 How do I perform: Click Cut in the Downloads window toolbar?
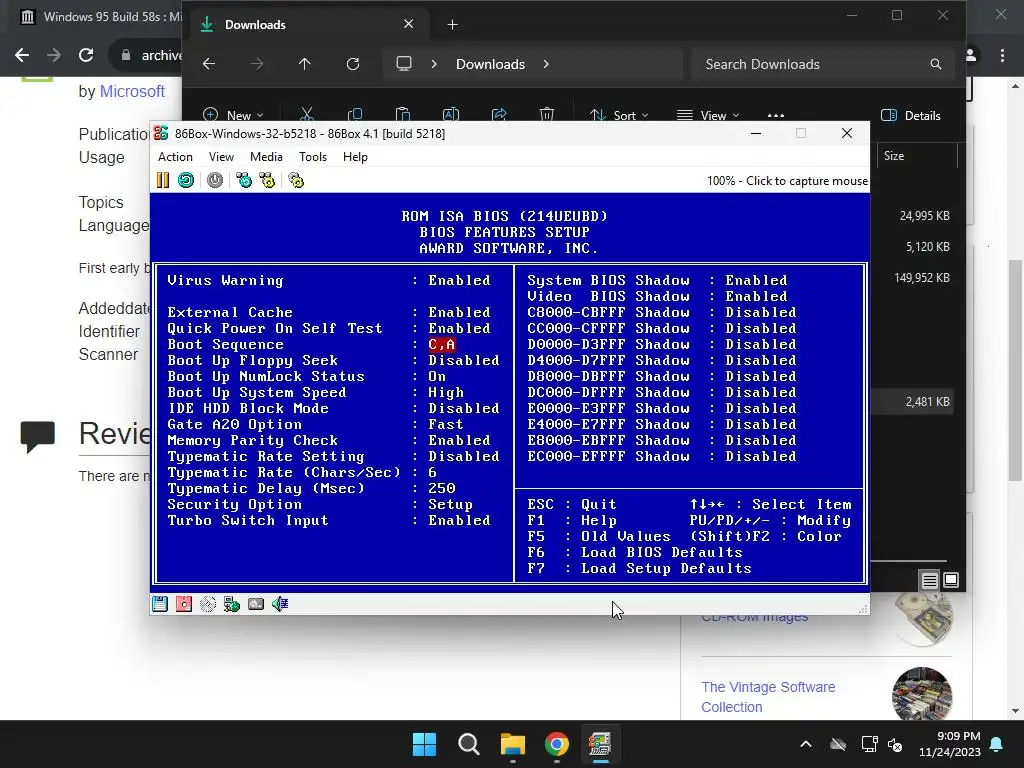click(306, 115)
